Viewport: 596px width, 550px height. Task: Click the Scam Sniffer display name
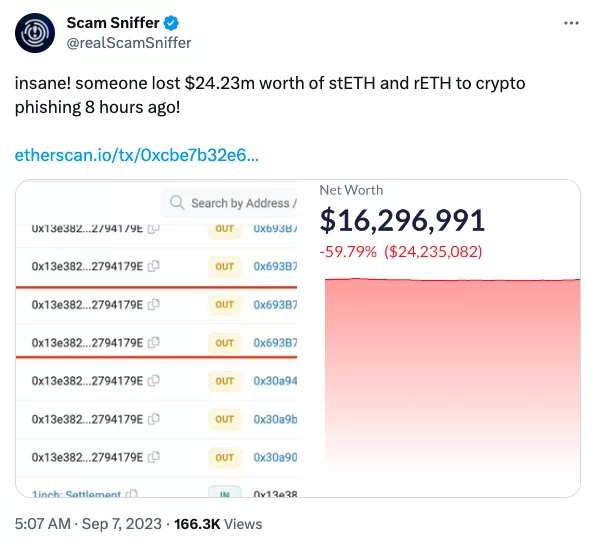tap(113, 23)
